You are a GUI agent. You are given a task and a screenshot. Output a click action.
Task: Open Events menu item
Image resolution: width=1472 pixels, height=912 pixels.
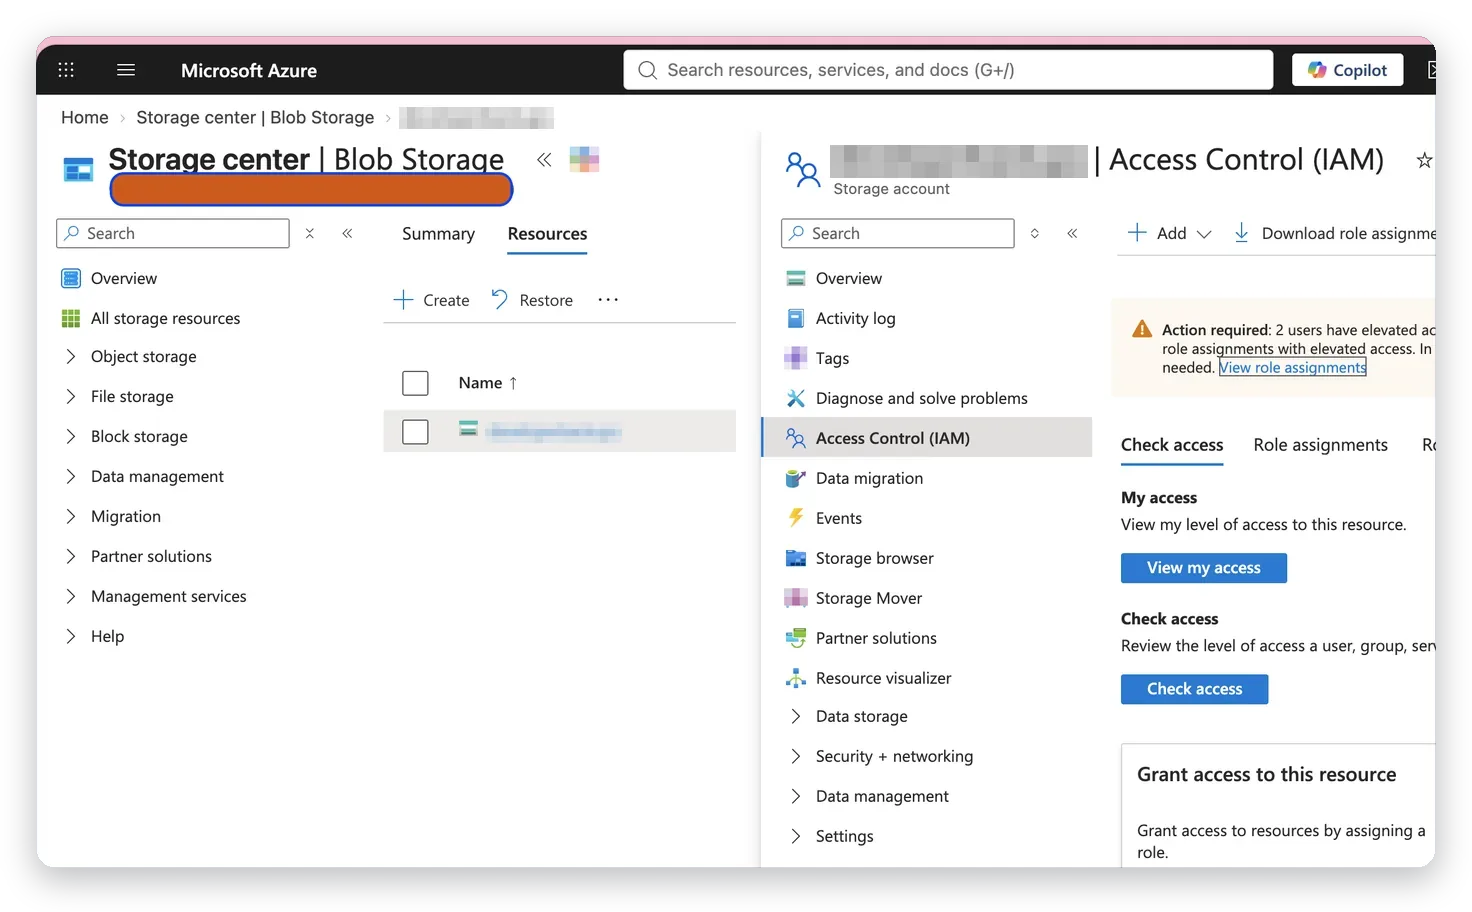click(x=838, y=518)
